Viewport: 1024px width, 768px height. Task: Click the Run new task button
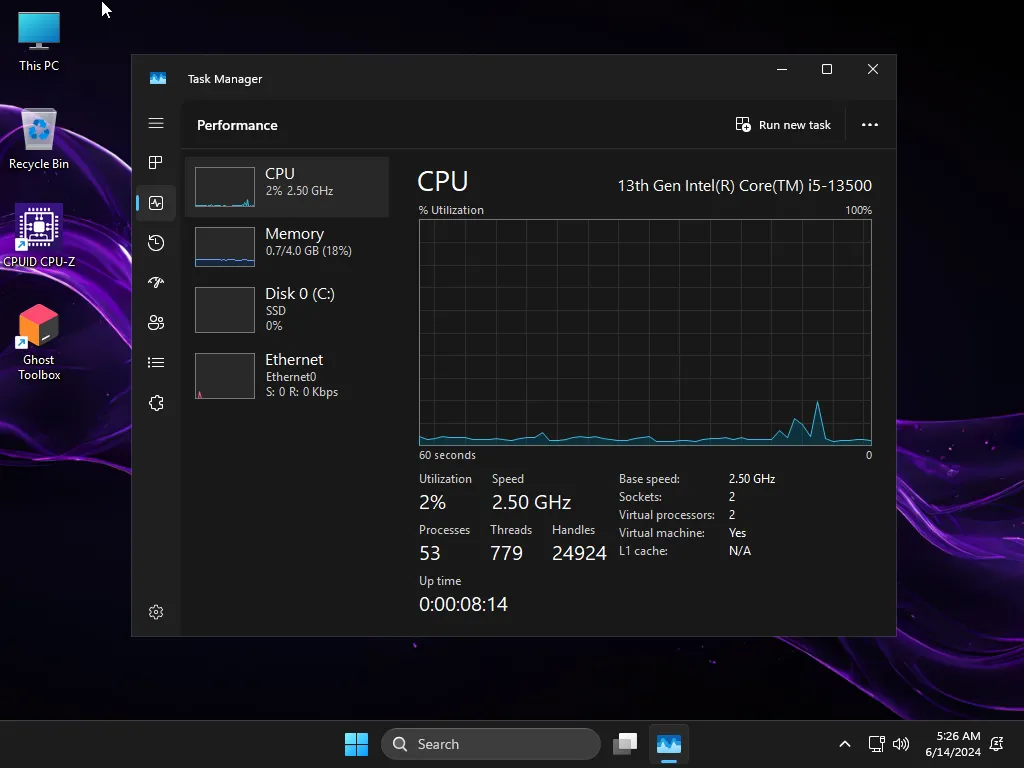783,124
